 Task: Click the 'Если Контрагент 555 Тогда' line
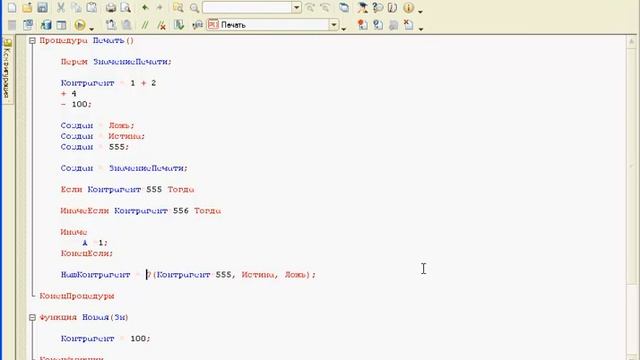pos(127,189)
